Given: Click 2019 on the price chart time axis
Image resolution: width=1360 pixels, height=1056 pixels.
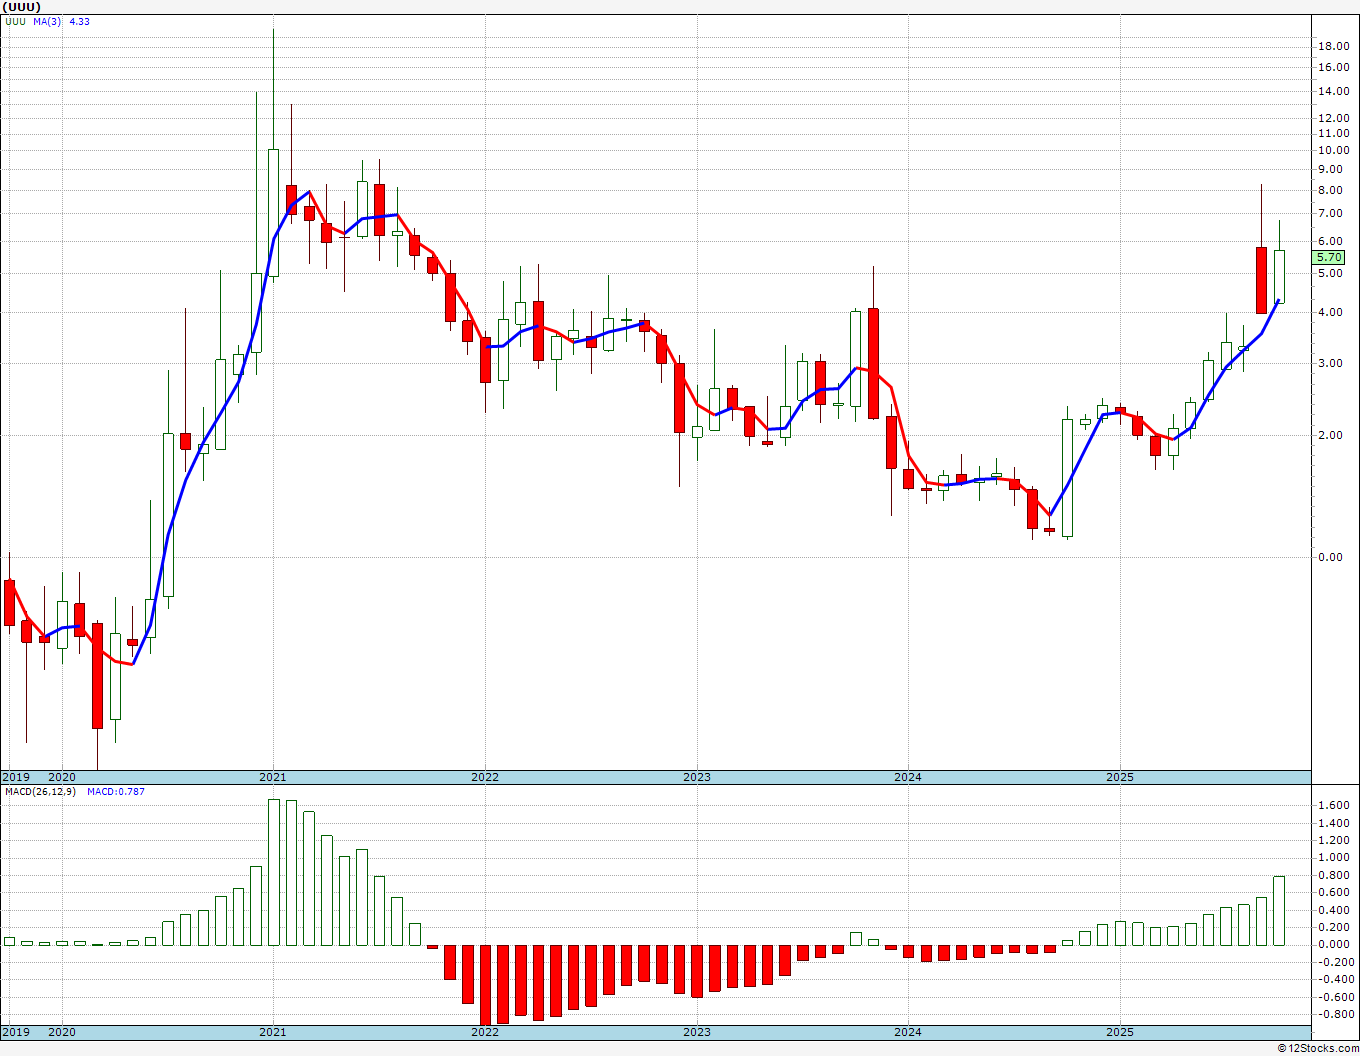Looking at the screenshot, I should (15, 777).
